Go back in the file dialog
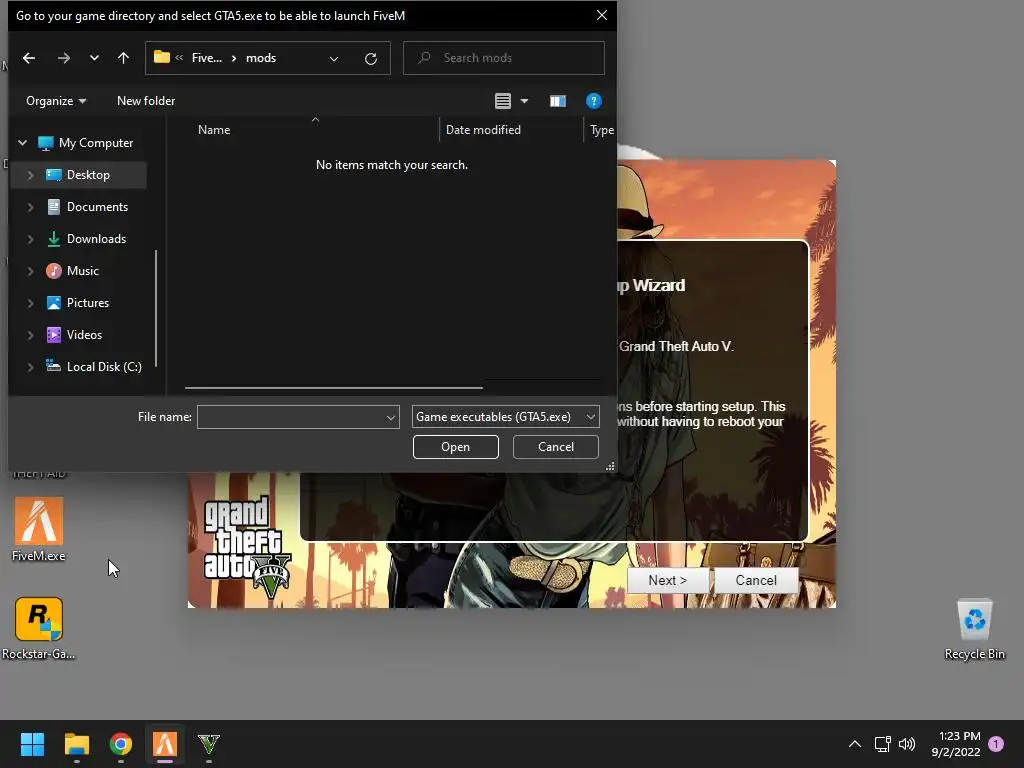 coord(29,58)
